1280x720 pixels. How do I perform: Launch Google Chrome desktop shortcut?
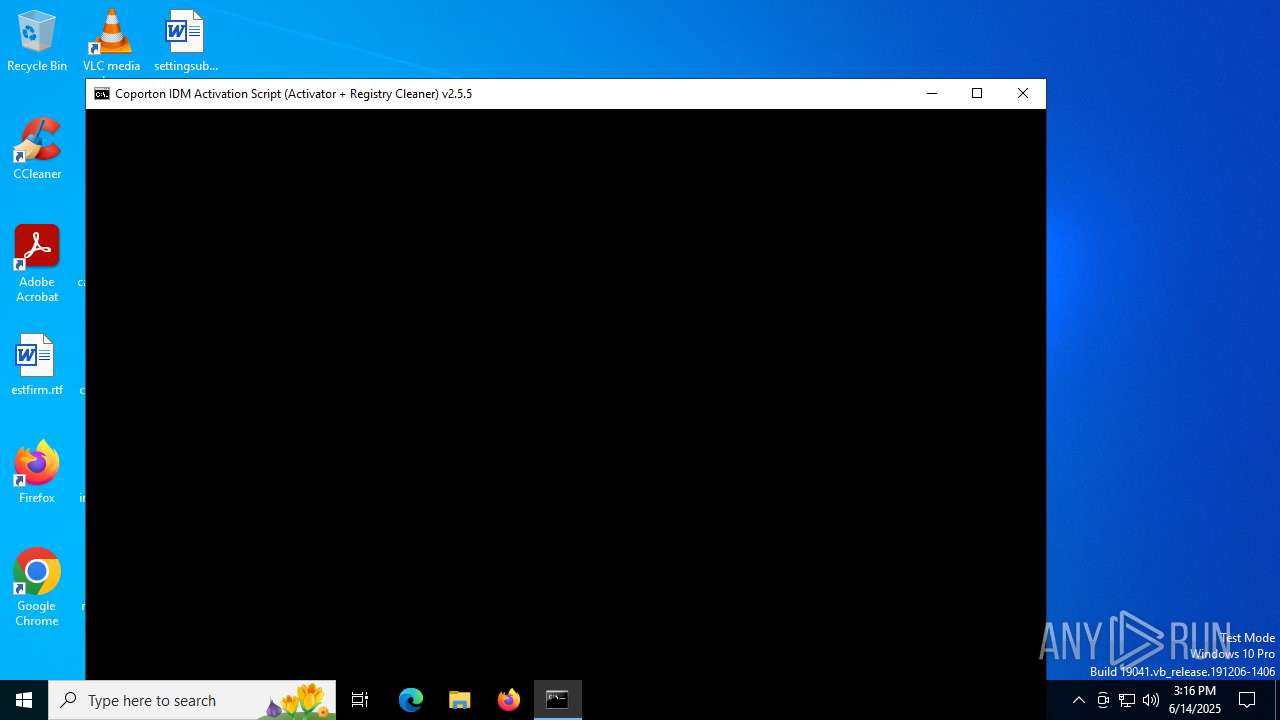(x=37, y=588)
